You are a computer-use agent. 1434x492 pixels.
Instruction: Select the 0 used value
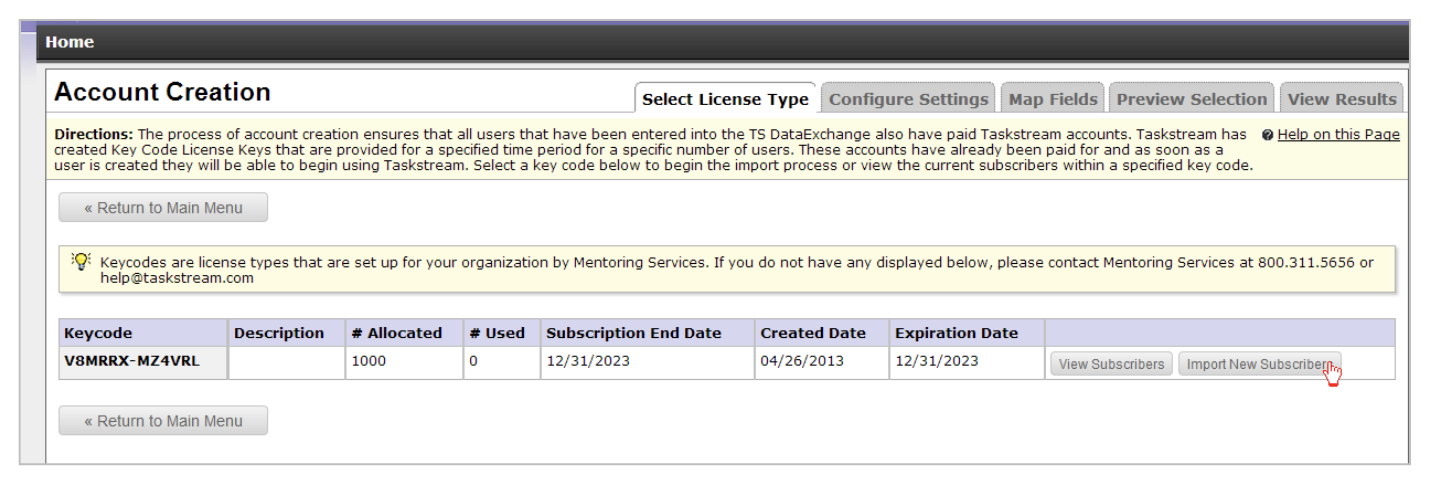[x=473, y=362]
